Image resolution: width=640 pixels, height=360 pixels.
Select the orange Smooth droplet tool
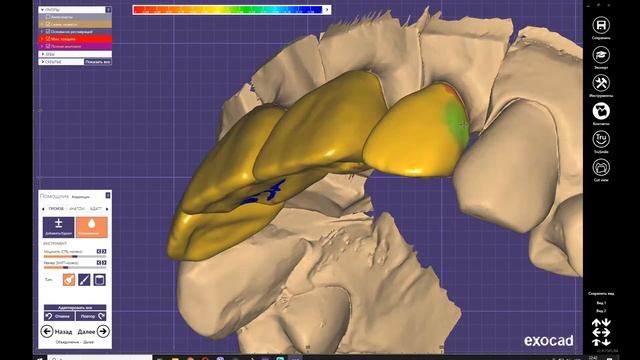point(92,227)
